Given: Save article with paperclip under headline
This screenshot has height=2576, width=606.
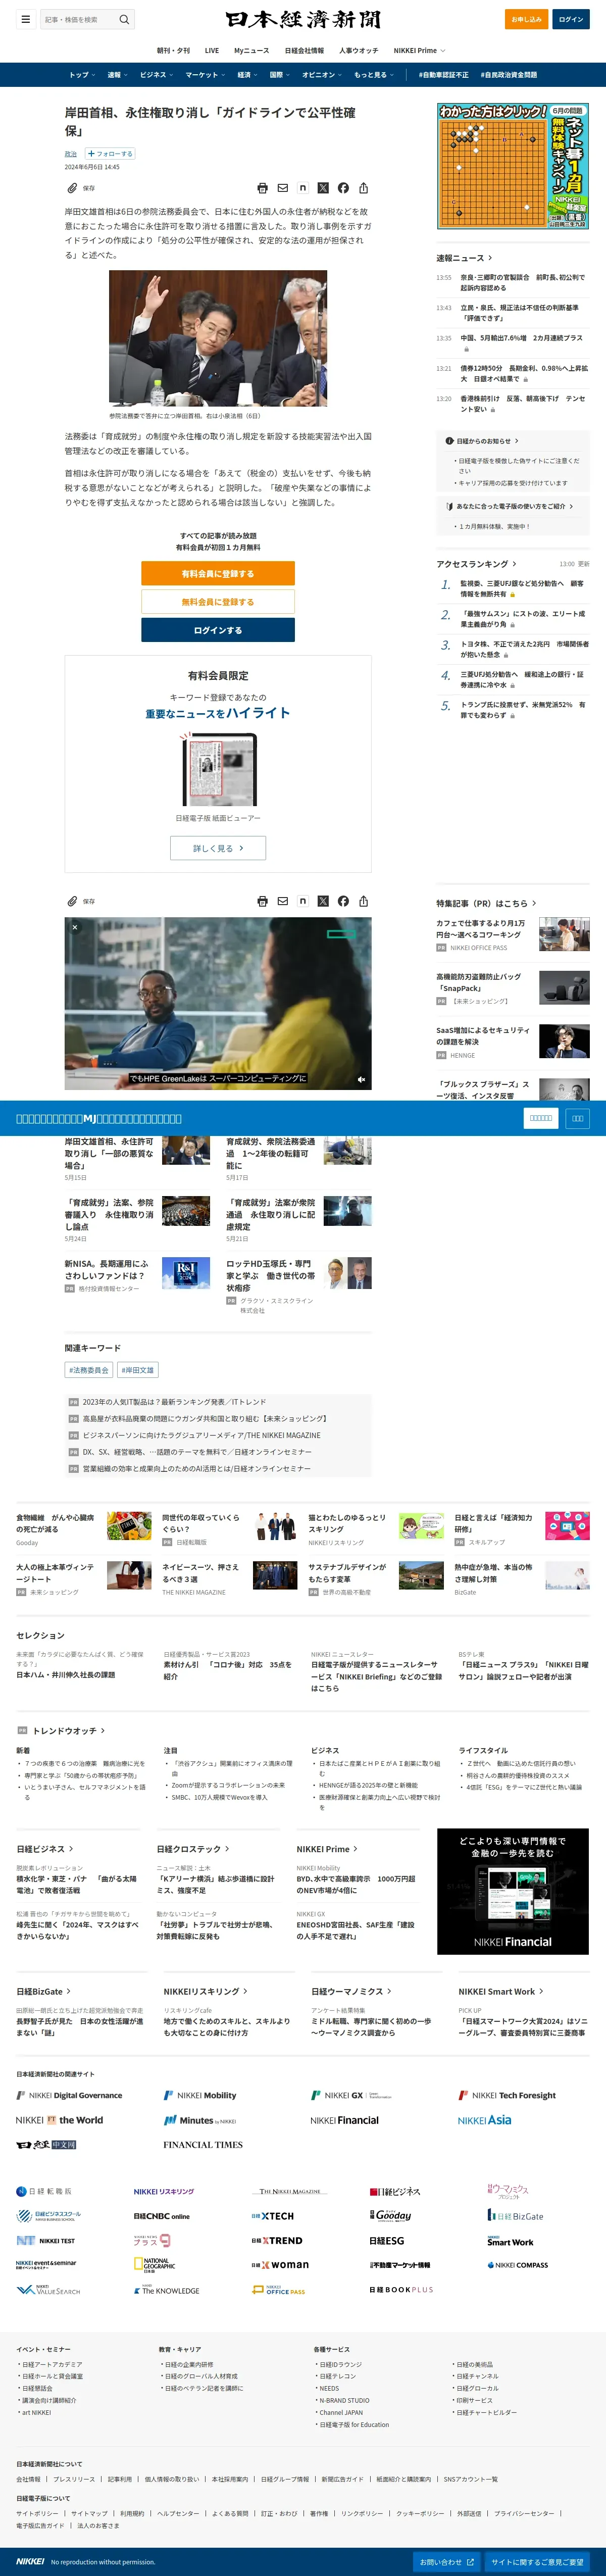Looking at the screenshot, I should point(72,188).
